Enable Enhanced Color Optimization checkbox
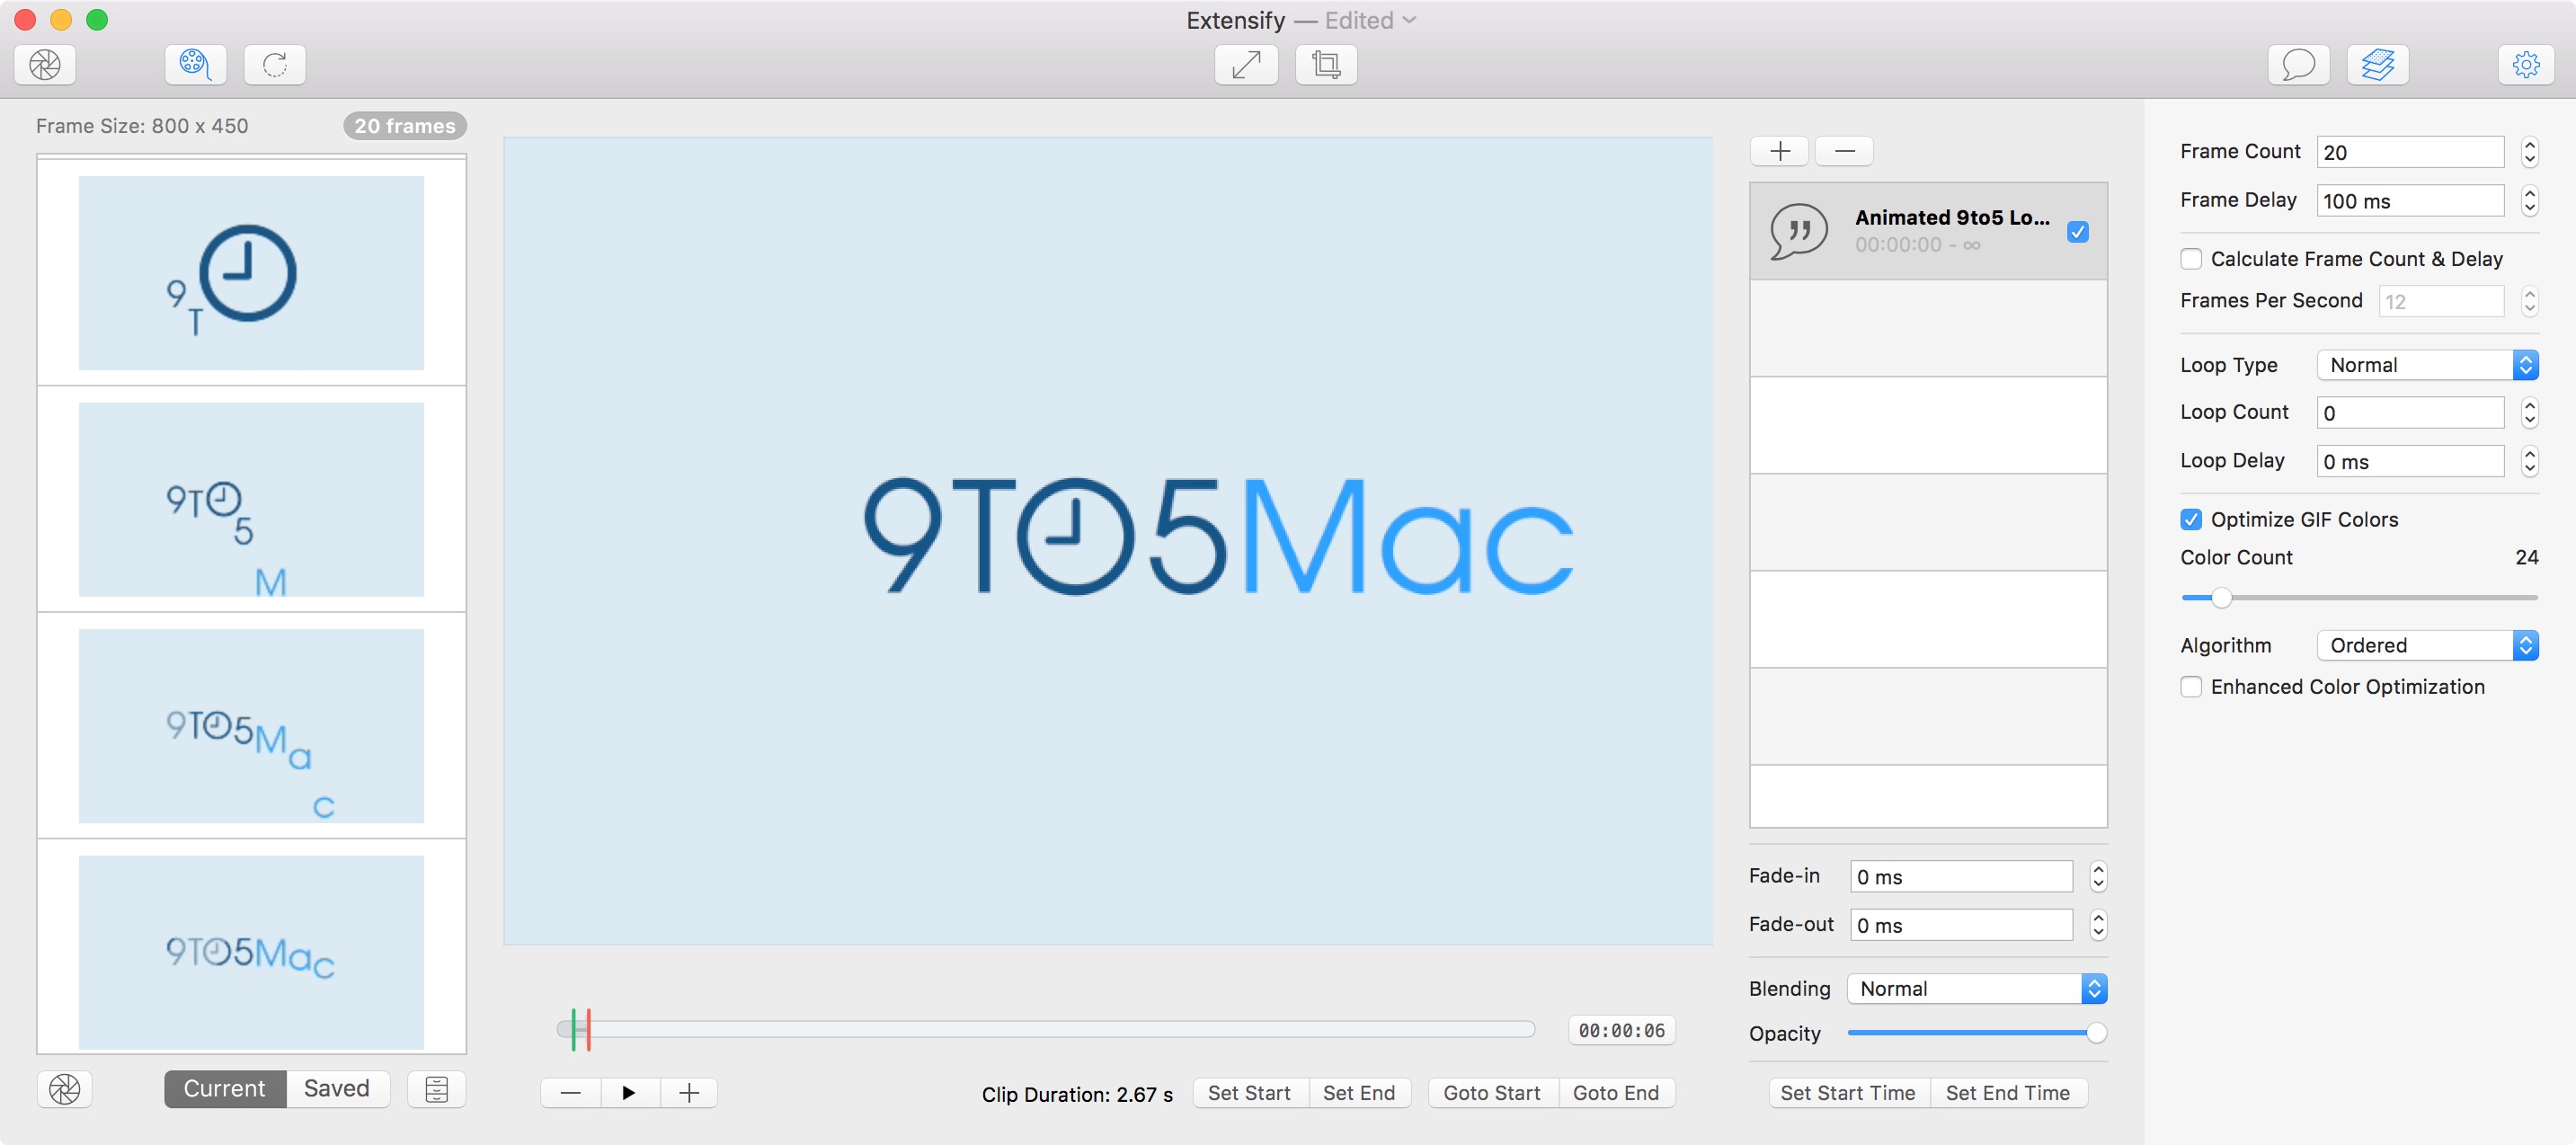2576x1145 pixels. click(2191, 687)
